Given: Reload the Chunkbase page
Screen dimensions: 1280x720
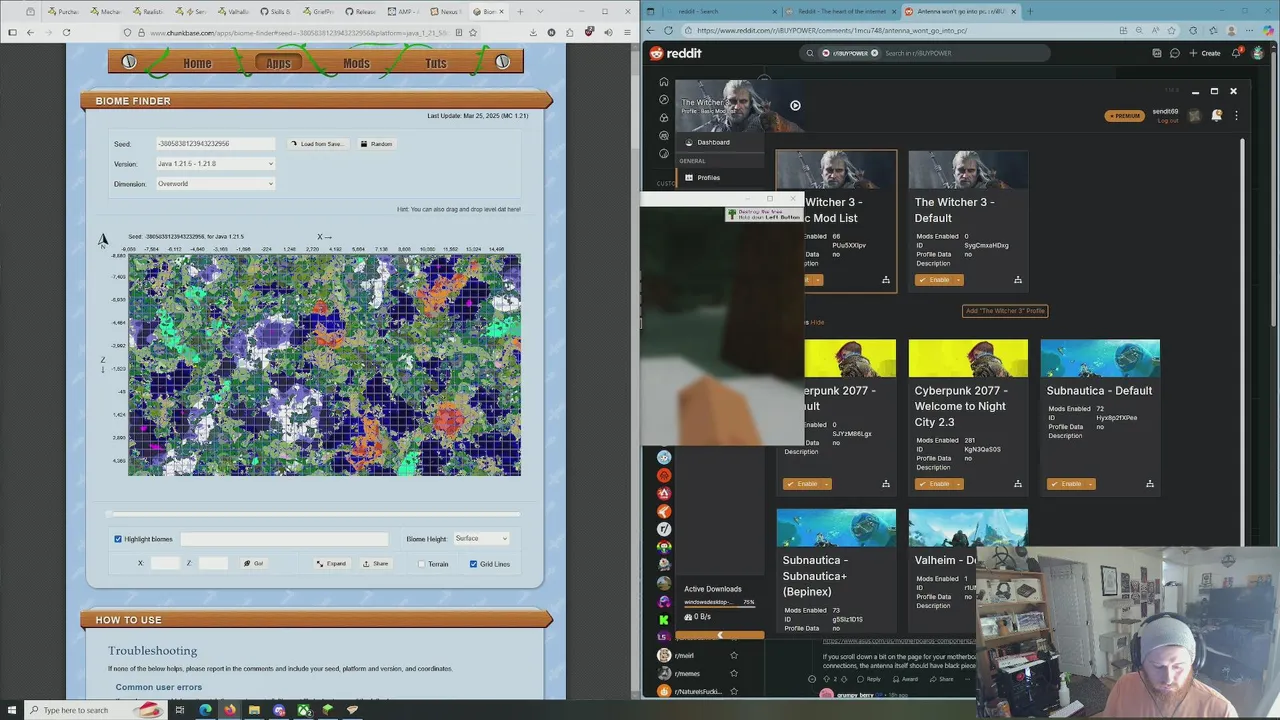Looking at the screenshot, I should tap(66, 32).
